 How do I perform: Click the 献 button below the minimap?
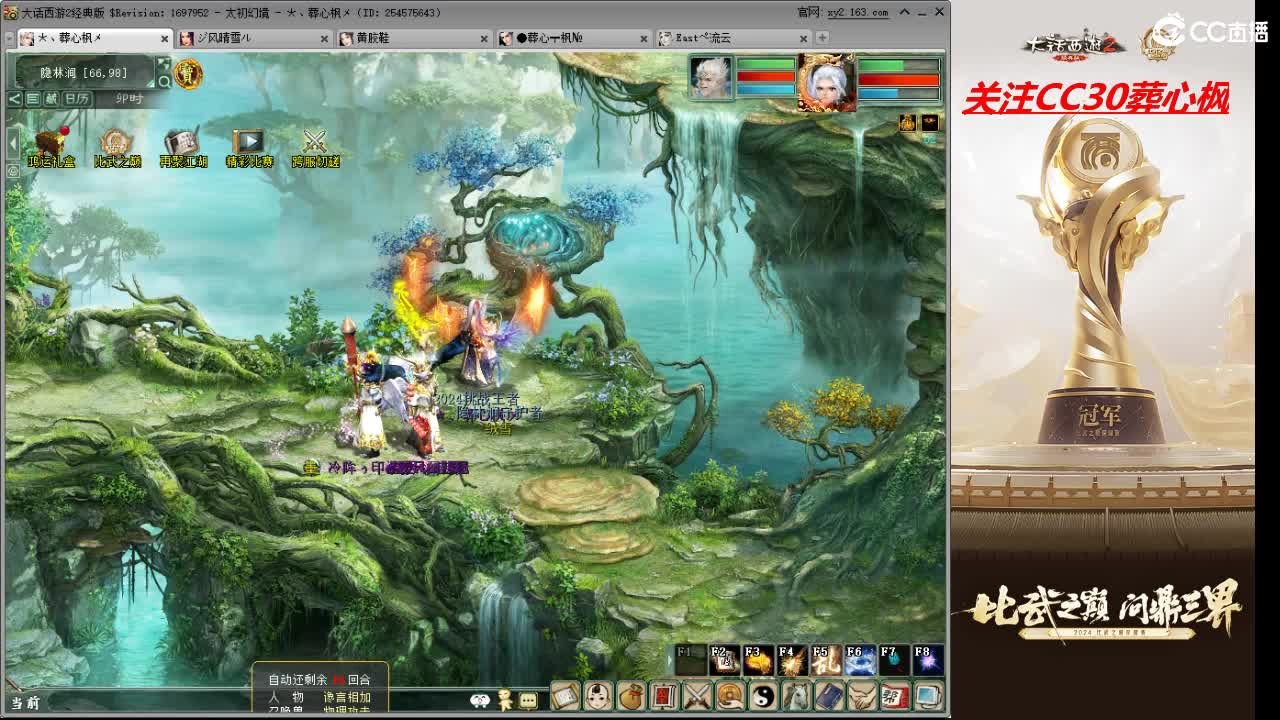point(51,98)
